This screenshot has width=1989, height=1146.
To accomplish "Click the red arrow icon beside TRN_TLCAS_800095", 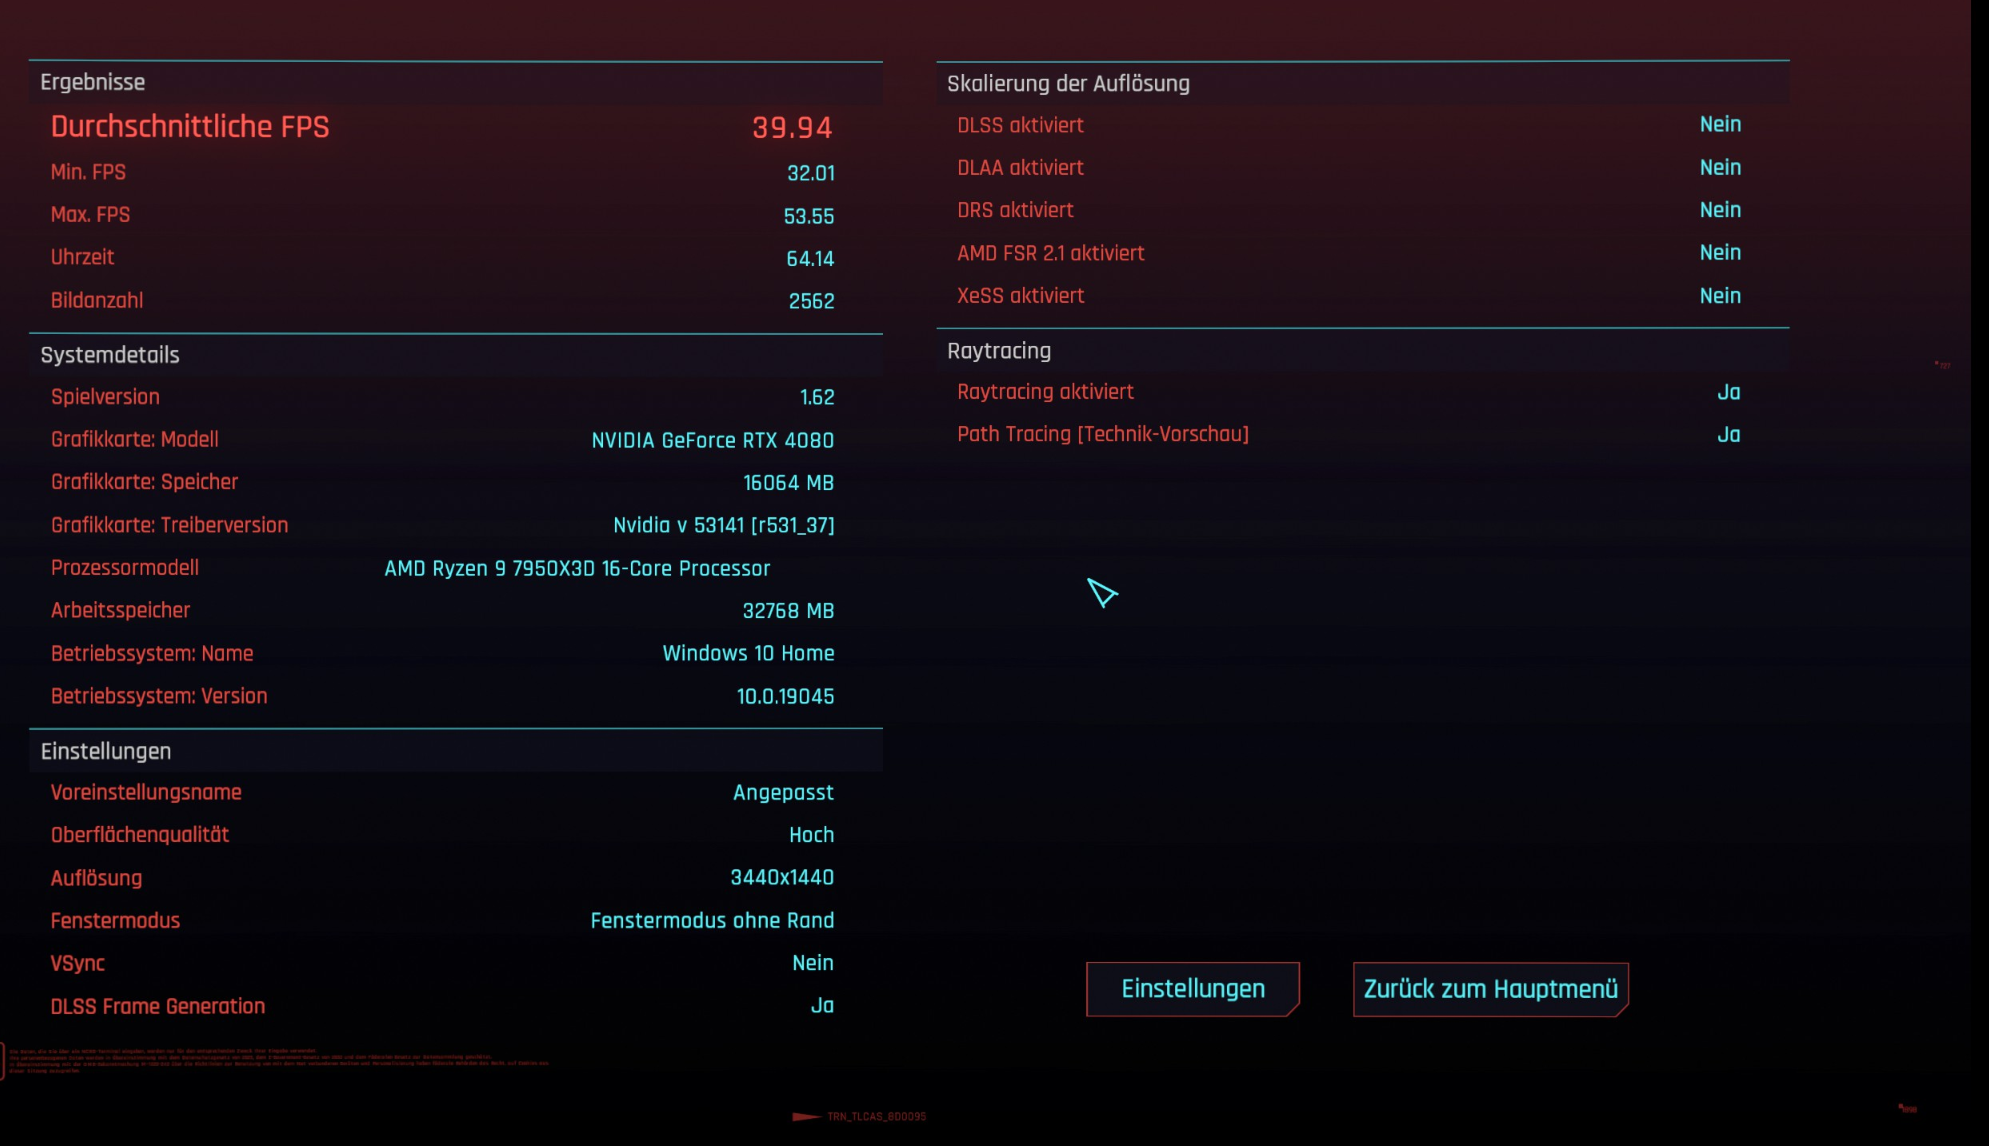I will tap(805, 1116).
